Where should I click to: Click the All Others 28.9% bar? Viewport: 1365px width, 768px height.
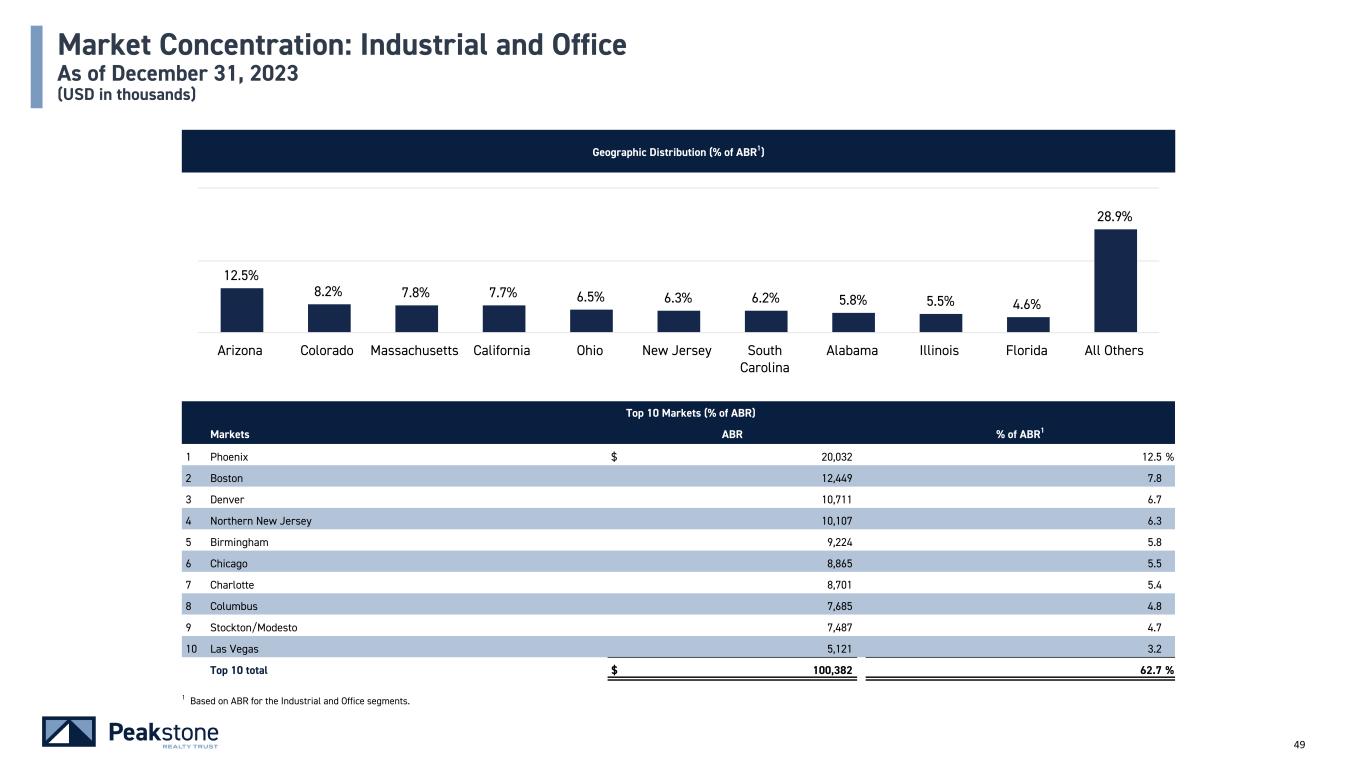[x=1115, y=281]
